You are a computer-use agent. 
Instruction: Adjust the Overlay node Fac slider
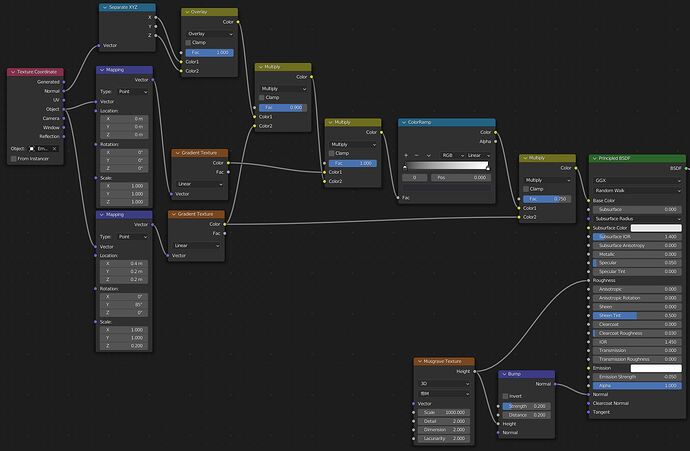[209, 52]
